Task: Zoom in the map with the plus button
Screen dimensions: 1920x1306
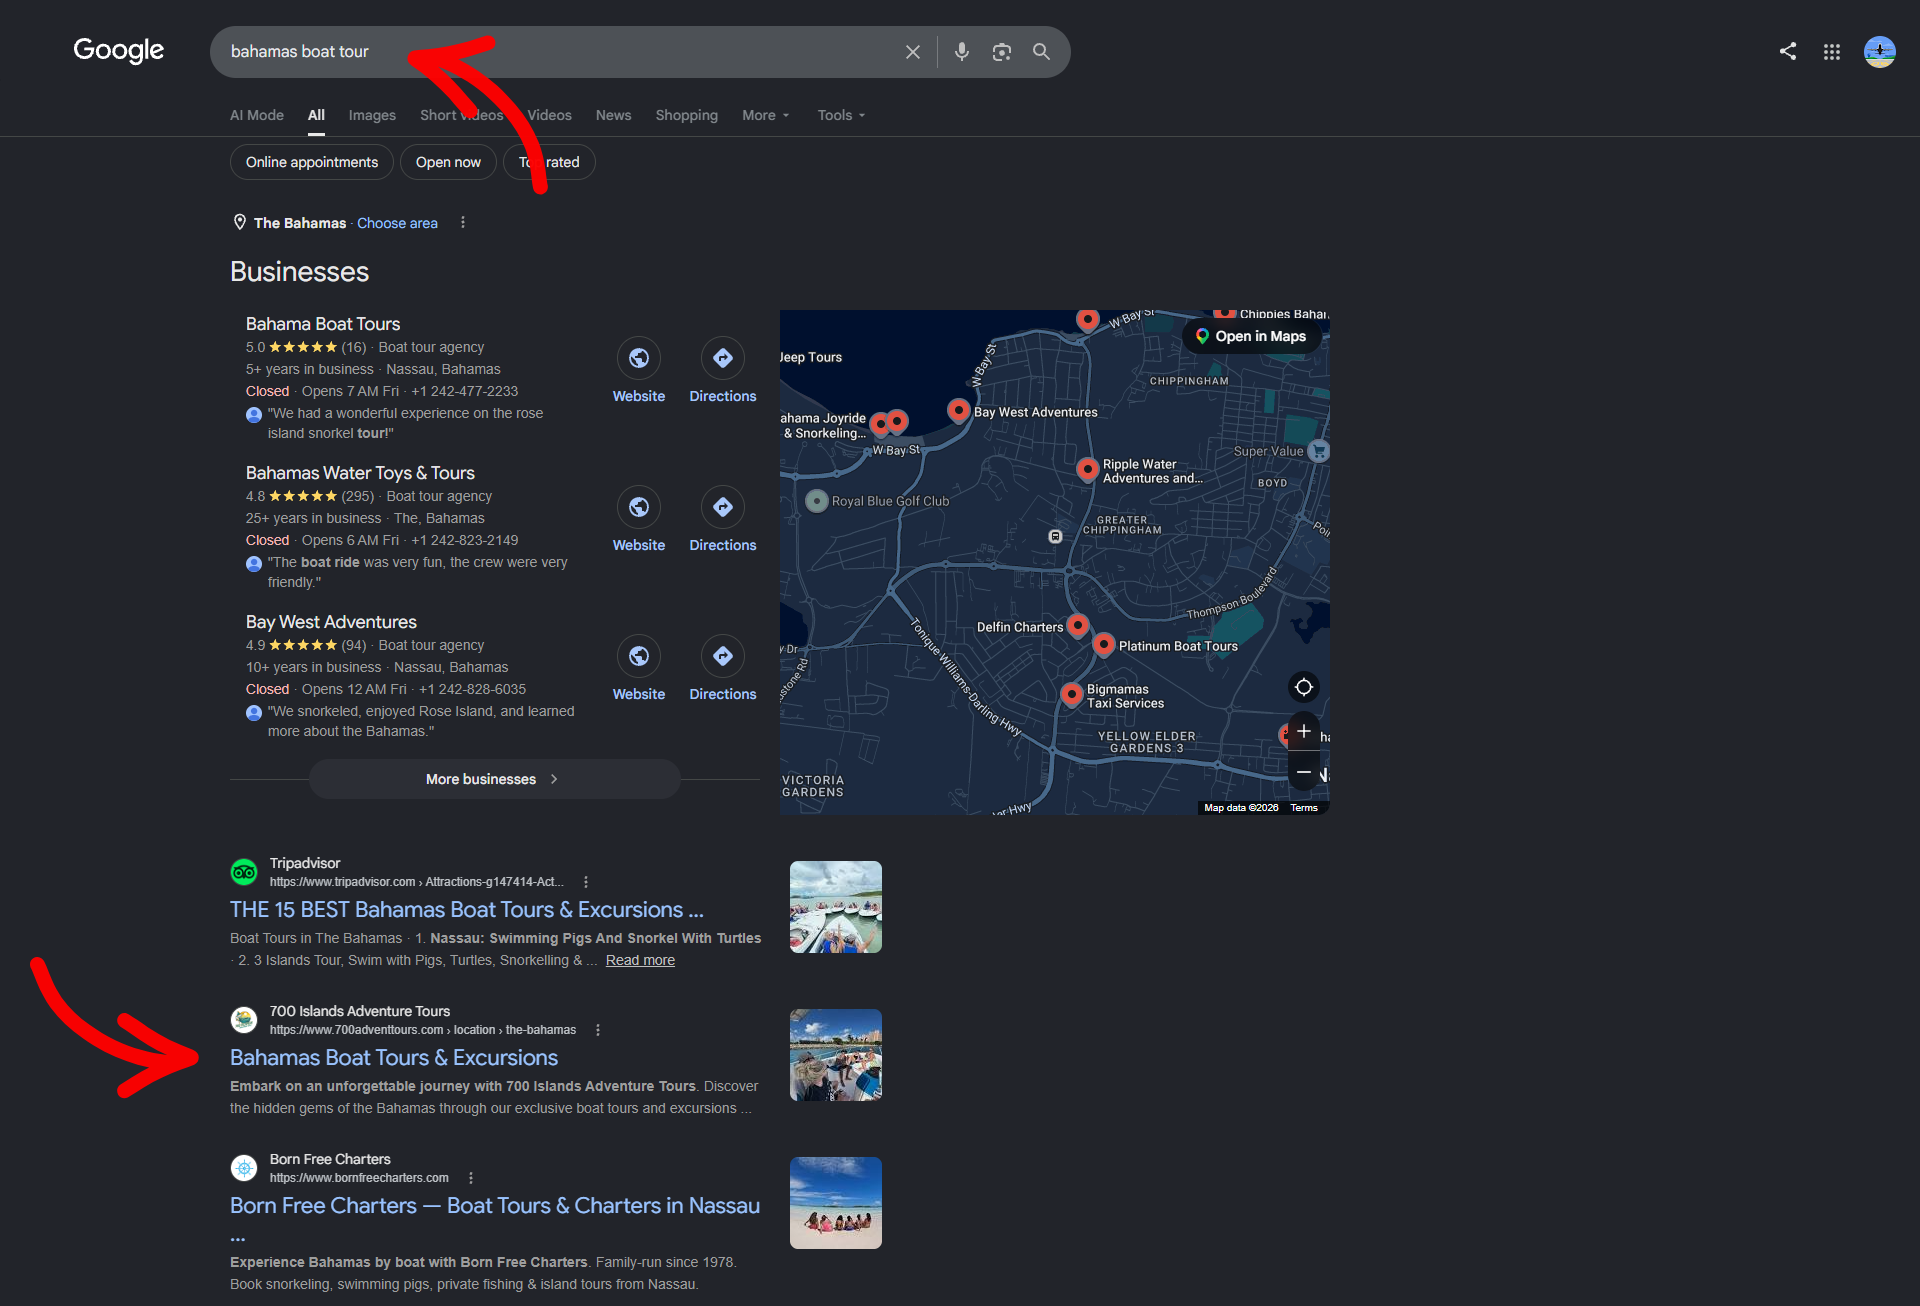Action: [1303, 731]
